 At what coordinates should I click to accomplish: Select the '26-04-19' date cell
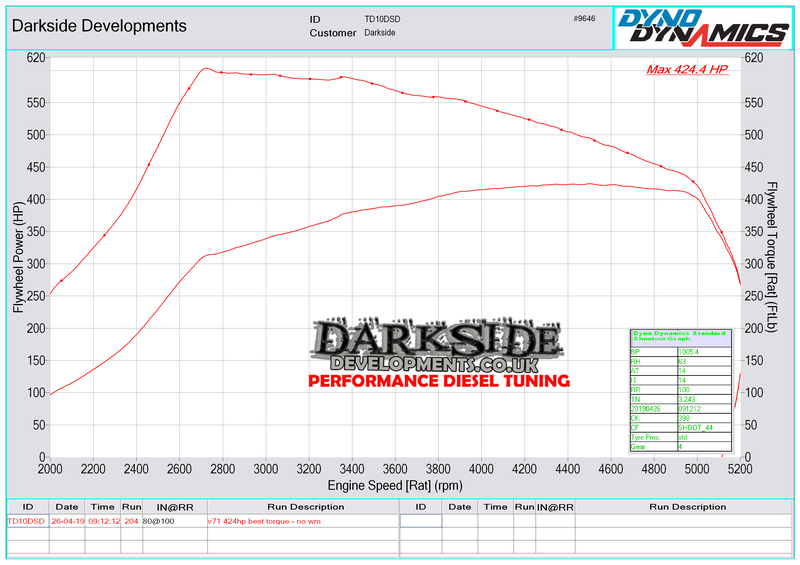click(67, 521)
